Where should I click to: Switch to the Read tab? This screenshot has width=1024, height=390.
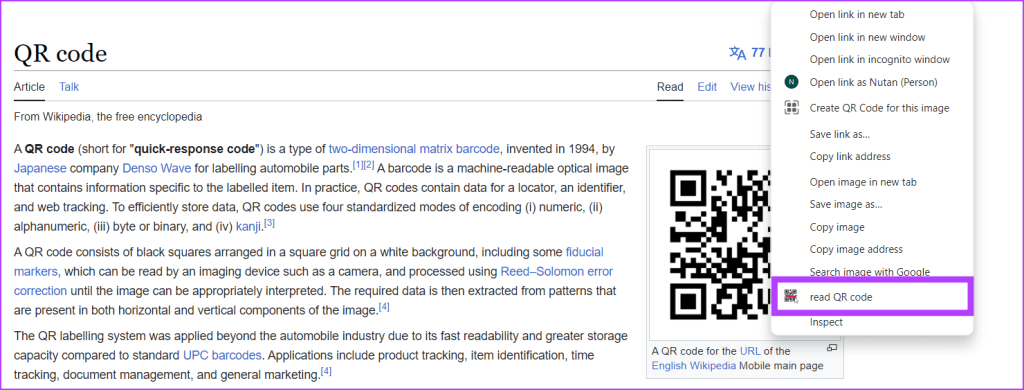pos(670,87)
